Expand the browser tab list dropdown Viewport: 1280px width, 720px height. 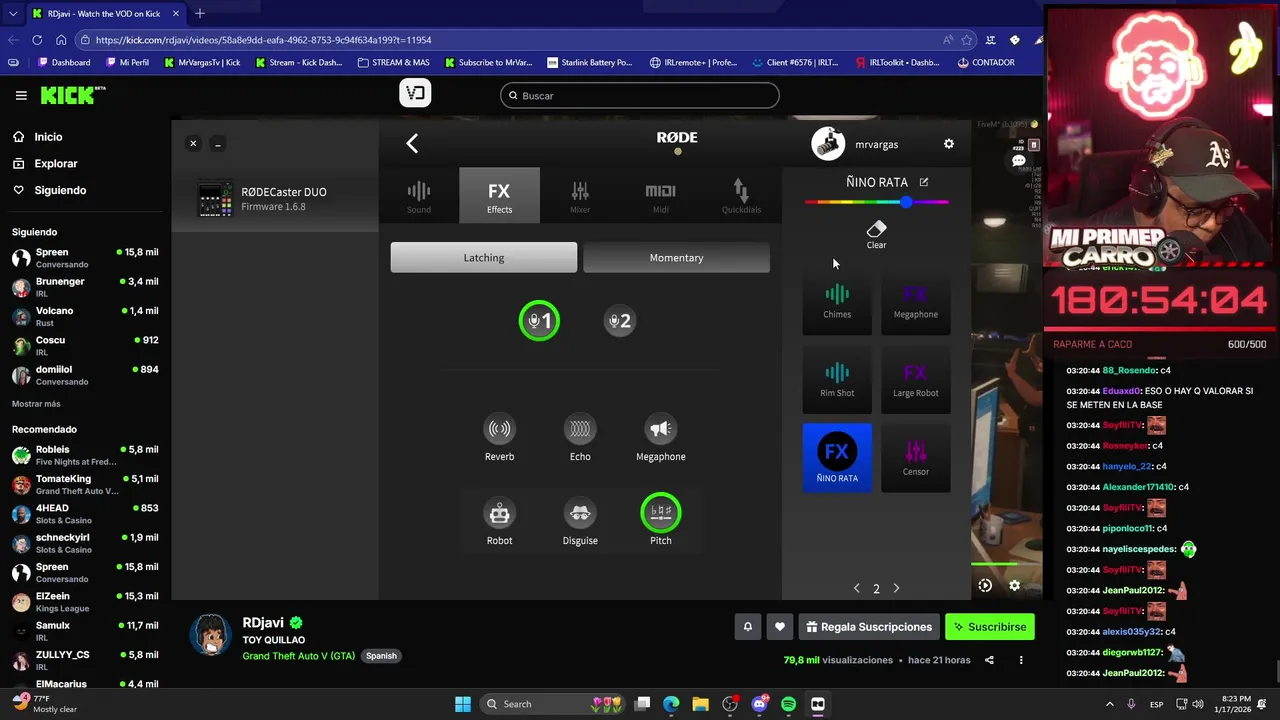coord(13,14)
